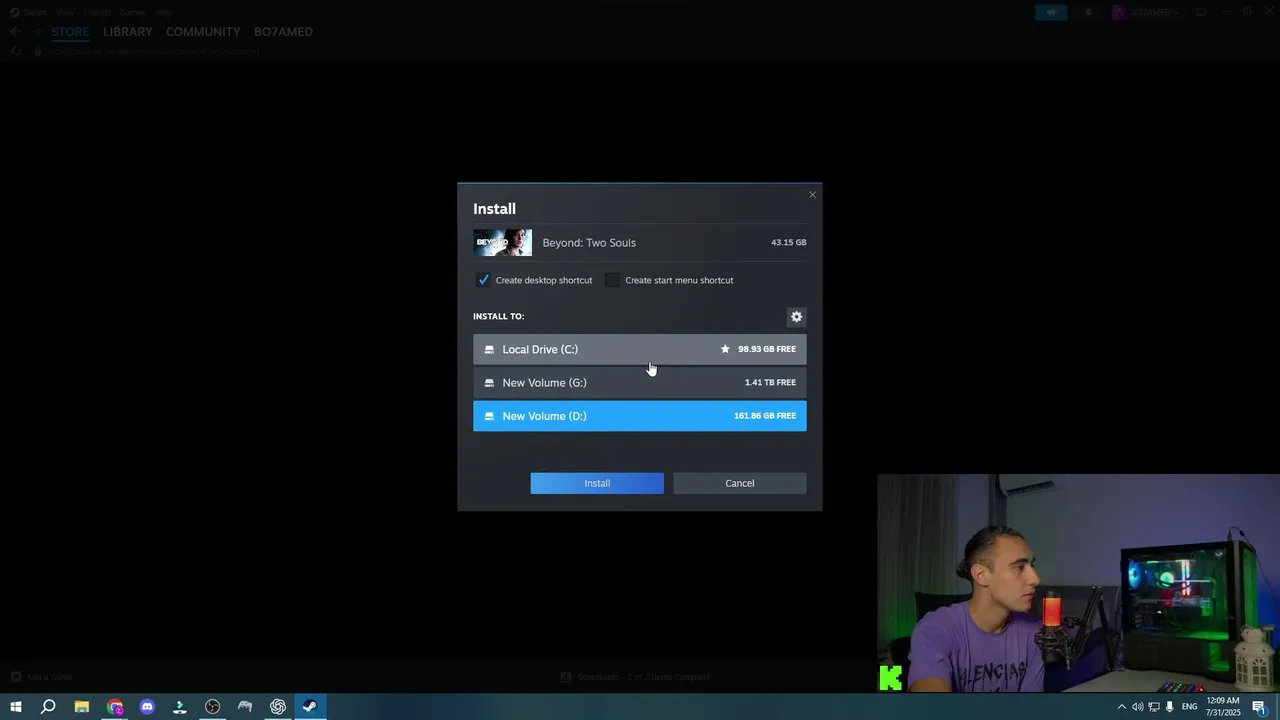Click drive icon beside New Volume (D:)
1280x720 pixels.
[489, 416]
